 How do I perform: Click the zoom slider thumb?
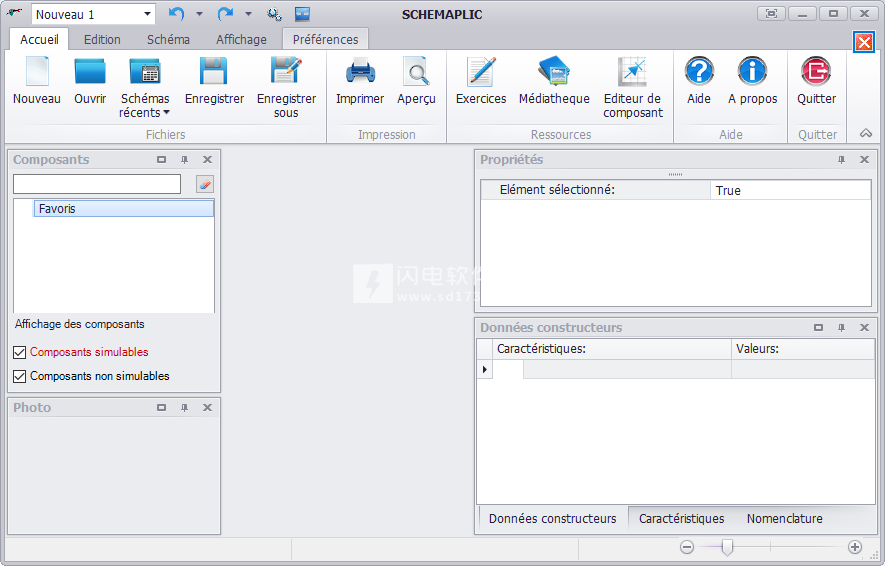point(728,547)
